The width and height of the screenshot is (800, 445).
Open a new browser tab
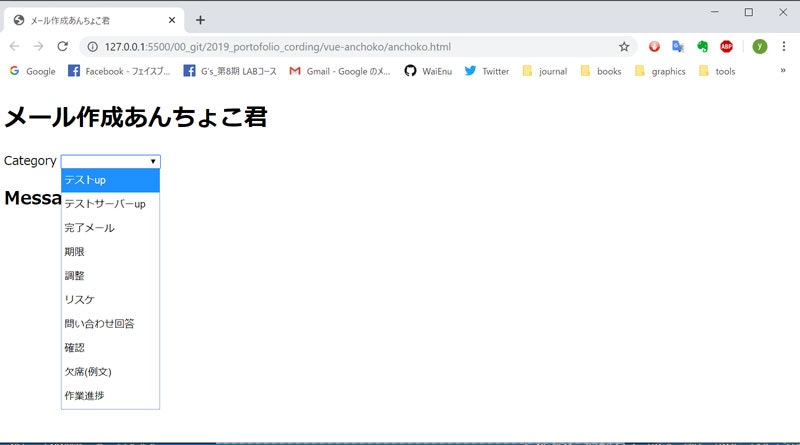coord(201,20)
